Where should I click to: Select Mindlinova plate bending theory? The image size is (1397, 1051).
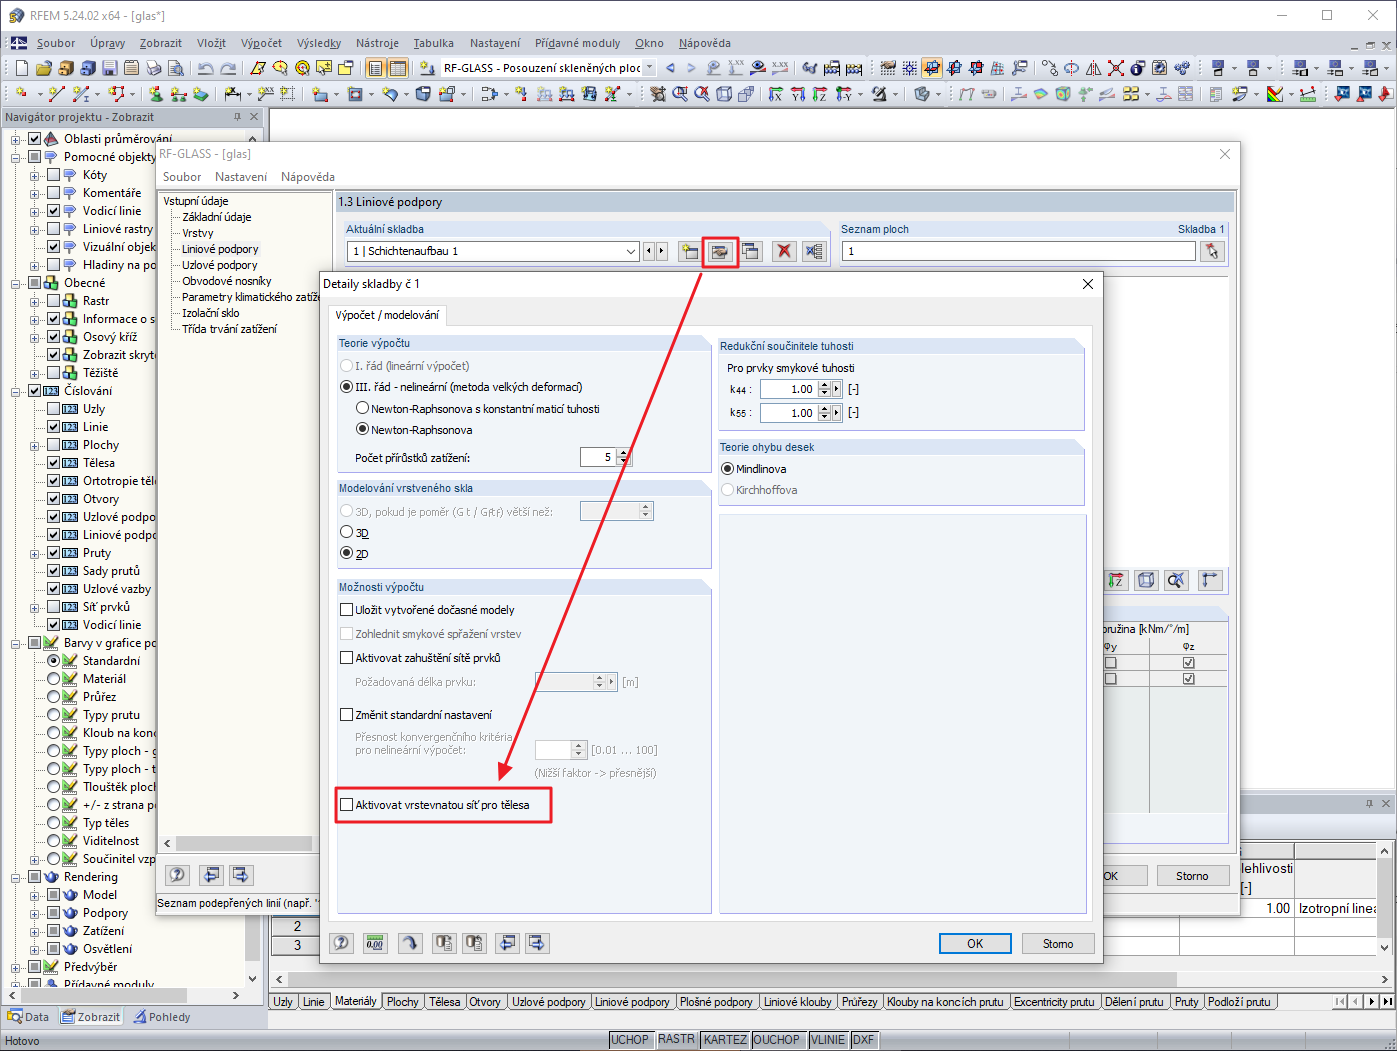point(727,469)
